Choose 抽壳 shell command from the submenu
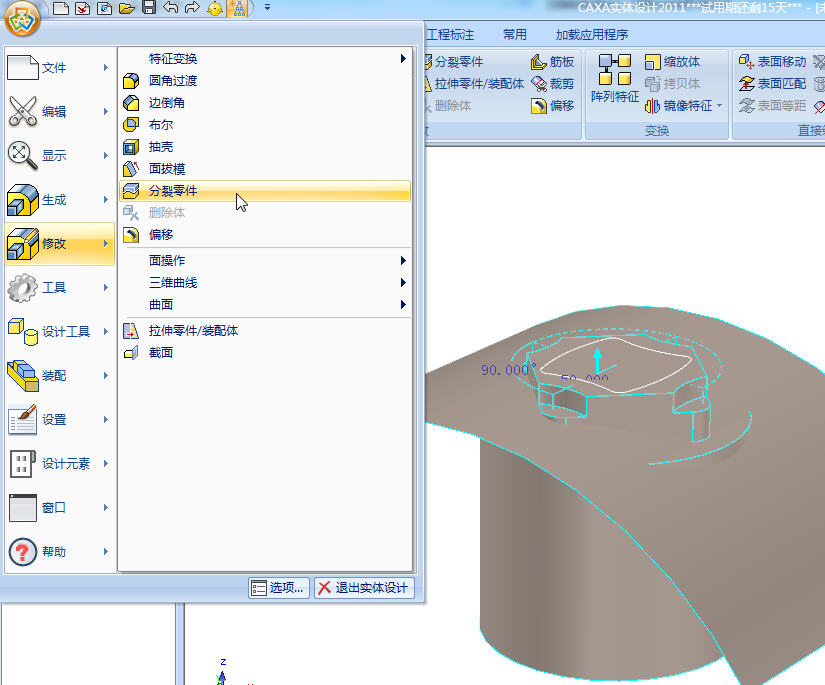825x685 pixels. tap(161, 147)
